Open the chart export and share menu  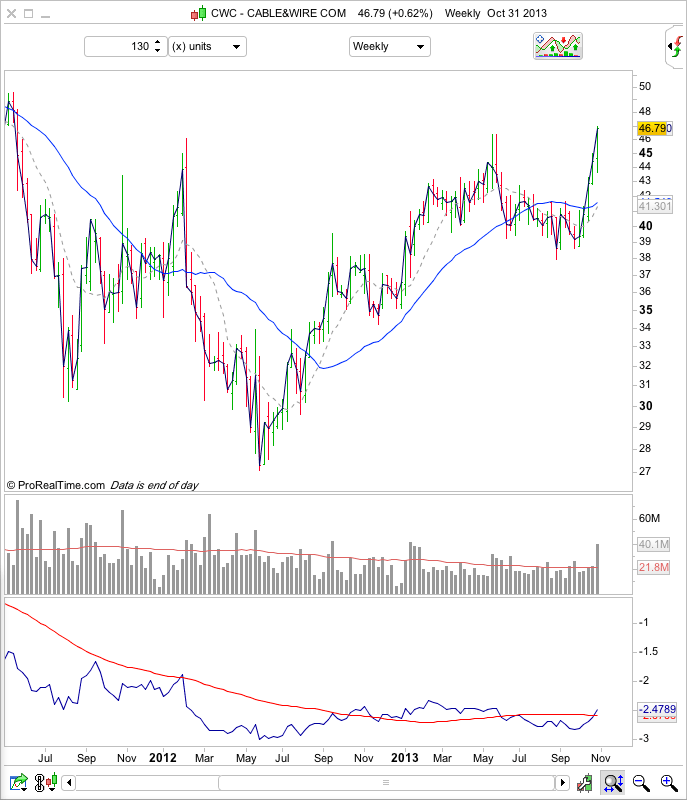(x=19, y=782)
